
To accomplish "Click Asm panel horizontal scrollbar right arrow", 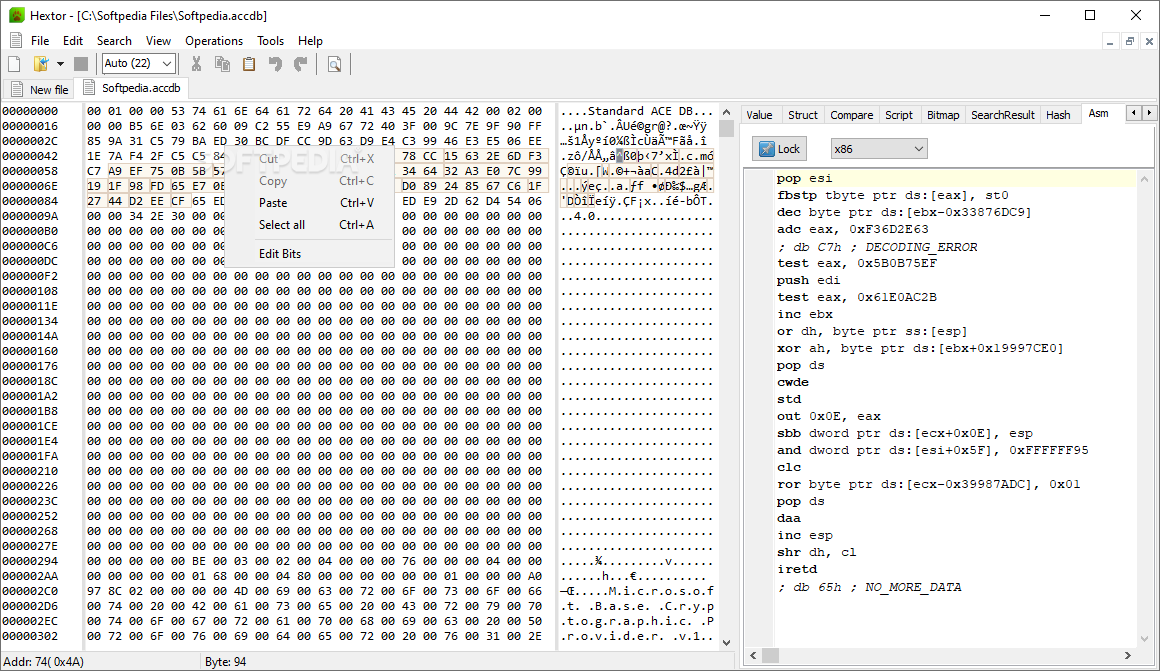I will tap(1127, 655).
